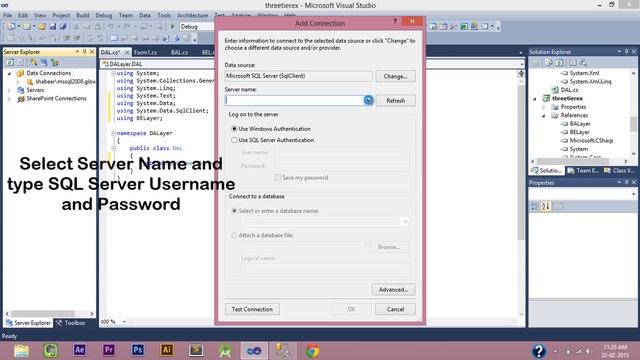Screen dimensions: 640x360
Task: Open Adobe Illustrator from taskbar
Action: [x=167, y=350]
